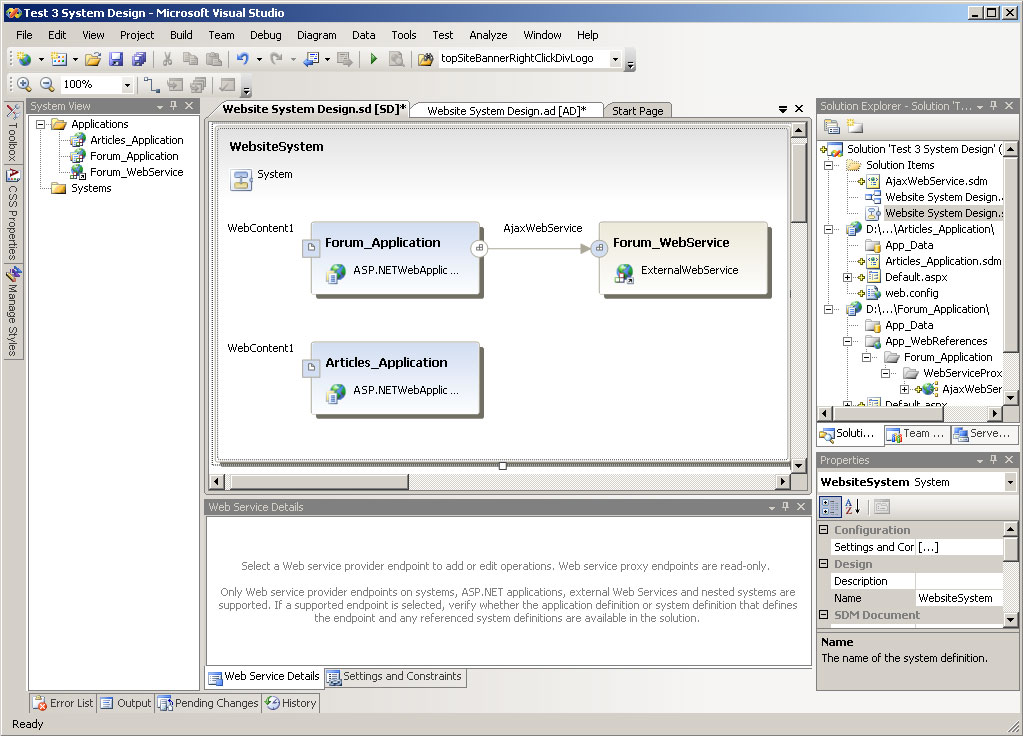Collapse the Configuration category in Properties
Image resolution: width=1023 pixels, height=736 pixels.
[824, 530]
